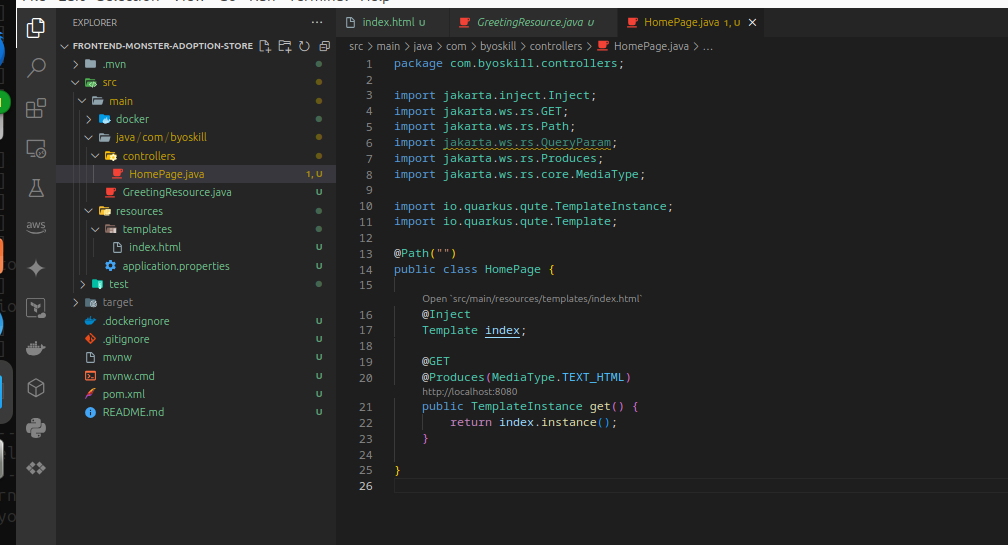Open the Python panel in activity bar

(36, 428)
